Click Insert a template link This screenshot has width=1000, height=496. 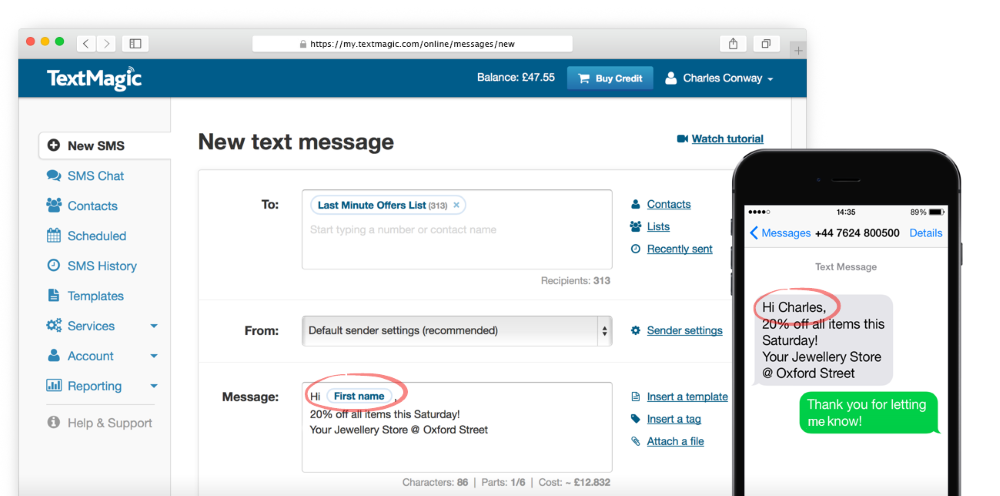click(x=687, y=397)
